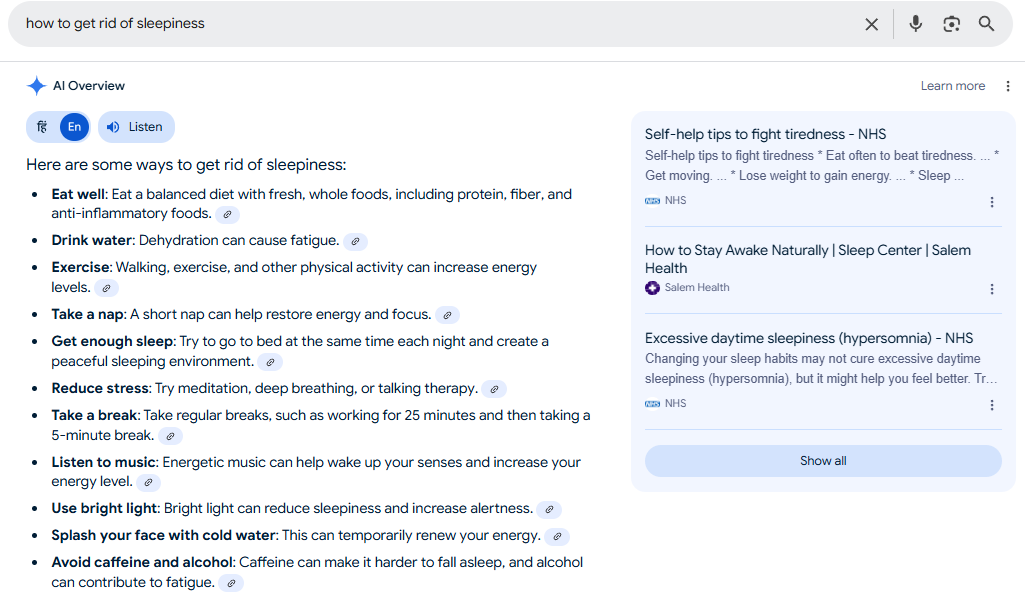Open the AI Overview three-dot options menu

pos(1007,86)
